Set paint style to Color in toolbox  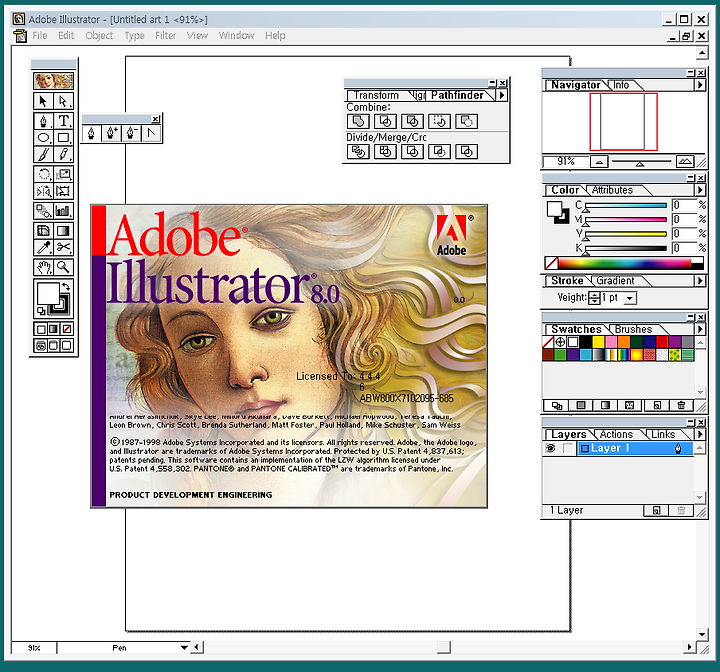point(41,329)
